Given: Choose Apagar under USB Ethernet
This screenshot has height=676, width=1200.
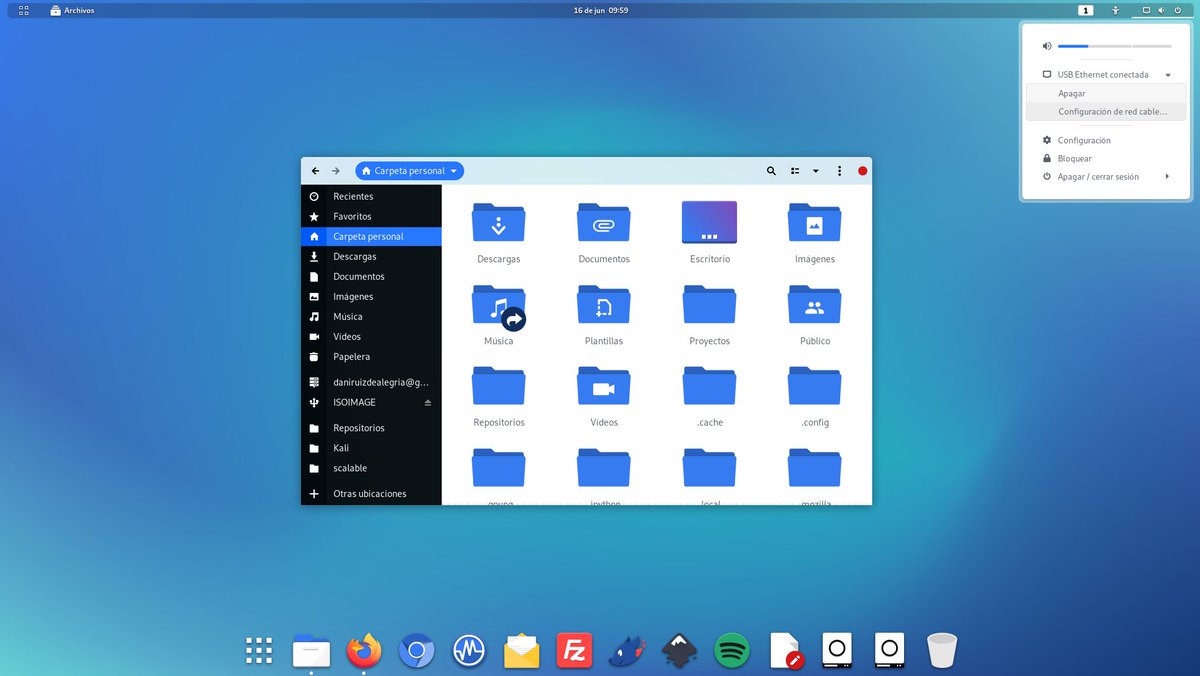Looking at the screenshot, I should click(x=1106, y=93).
